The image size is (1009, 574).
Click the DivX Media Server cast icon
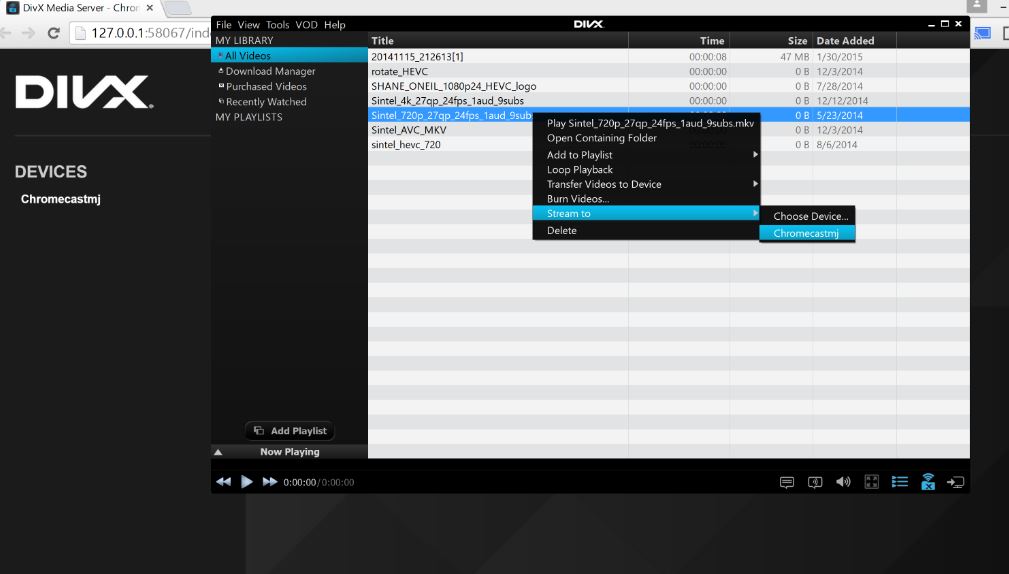pyautogui.click(x=928, y=481)
